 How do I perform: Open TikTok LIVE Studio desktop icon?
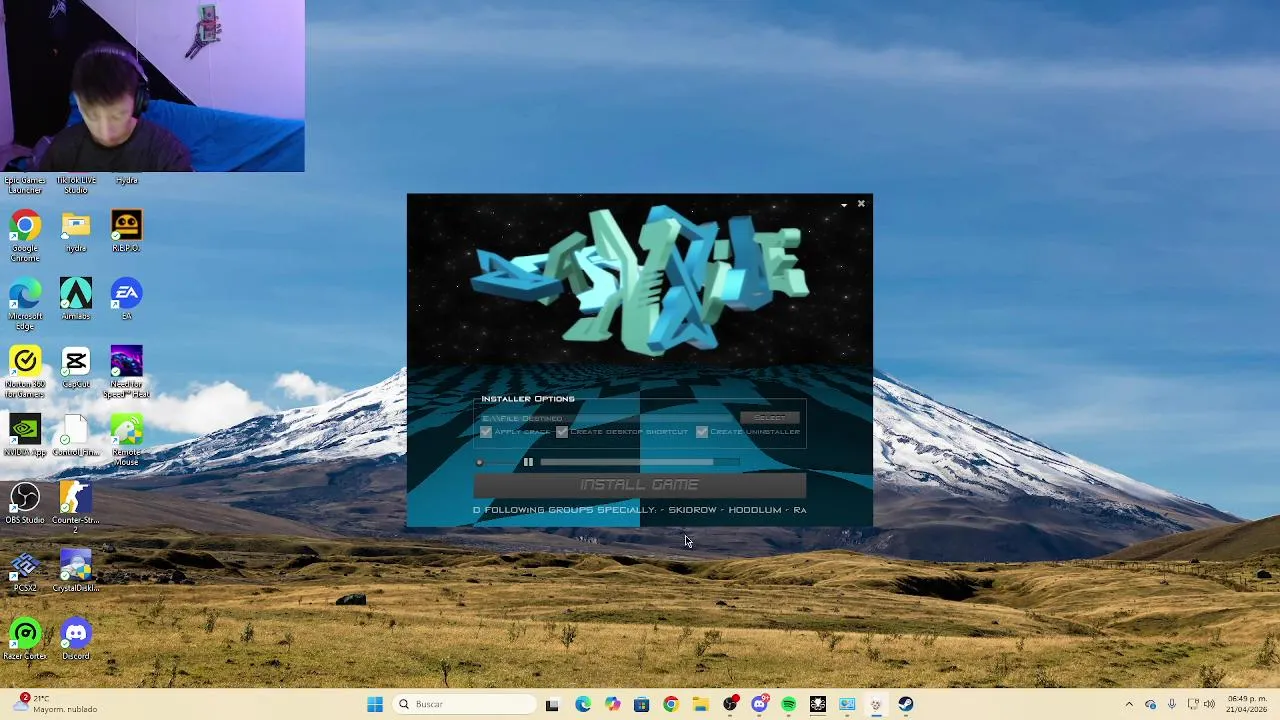click(76, 184)
